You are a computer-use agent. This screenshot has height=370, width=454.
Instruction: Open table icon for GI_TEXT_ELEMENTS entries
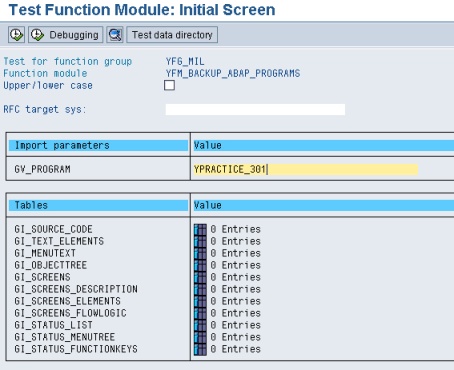point(200,241)
